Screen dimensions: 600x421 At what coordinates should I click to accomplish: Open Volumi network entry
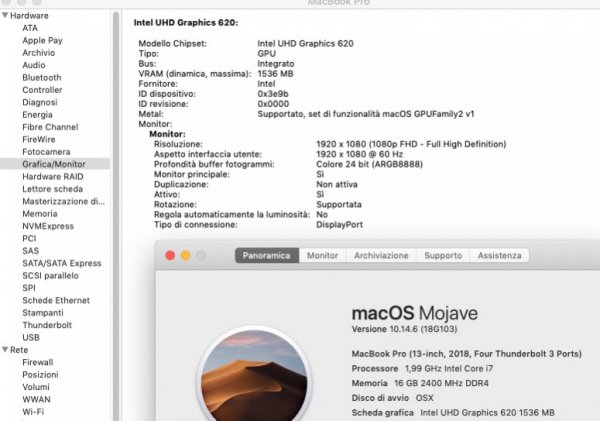[36, 387]
